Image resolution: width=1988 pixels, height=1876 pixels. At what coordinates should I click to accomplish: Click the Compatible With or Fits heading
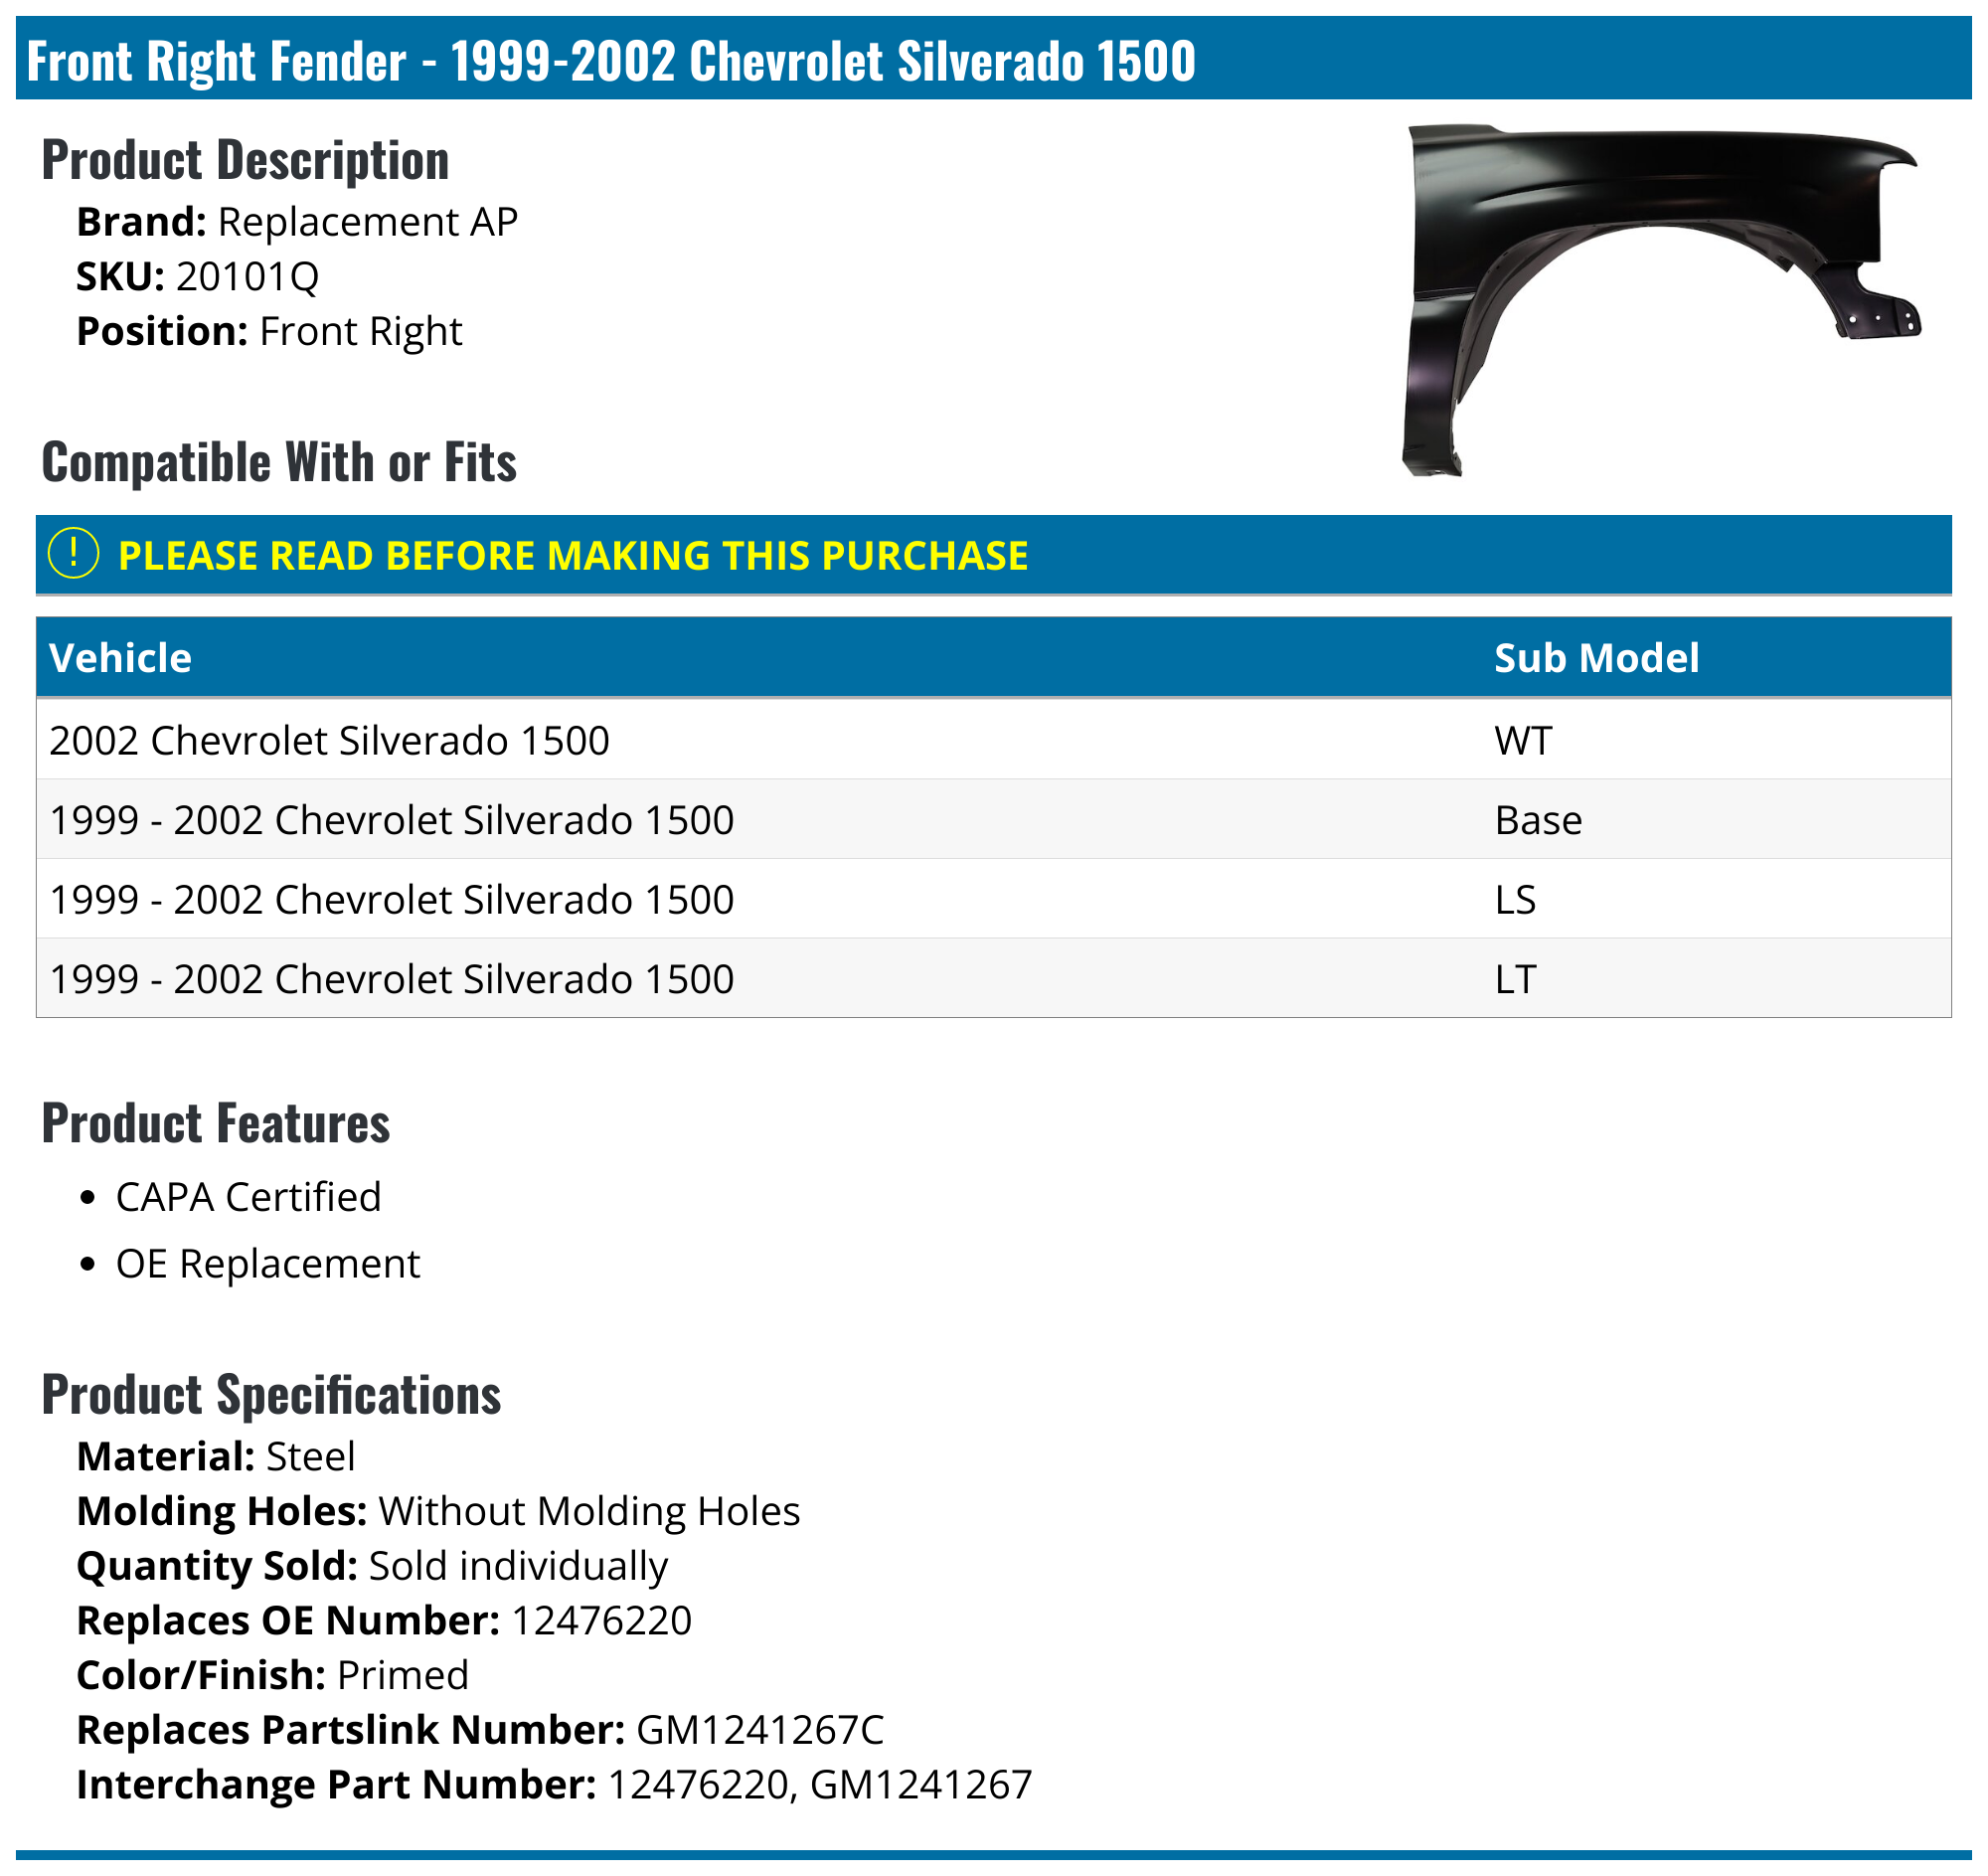(x=280, y=463)
